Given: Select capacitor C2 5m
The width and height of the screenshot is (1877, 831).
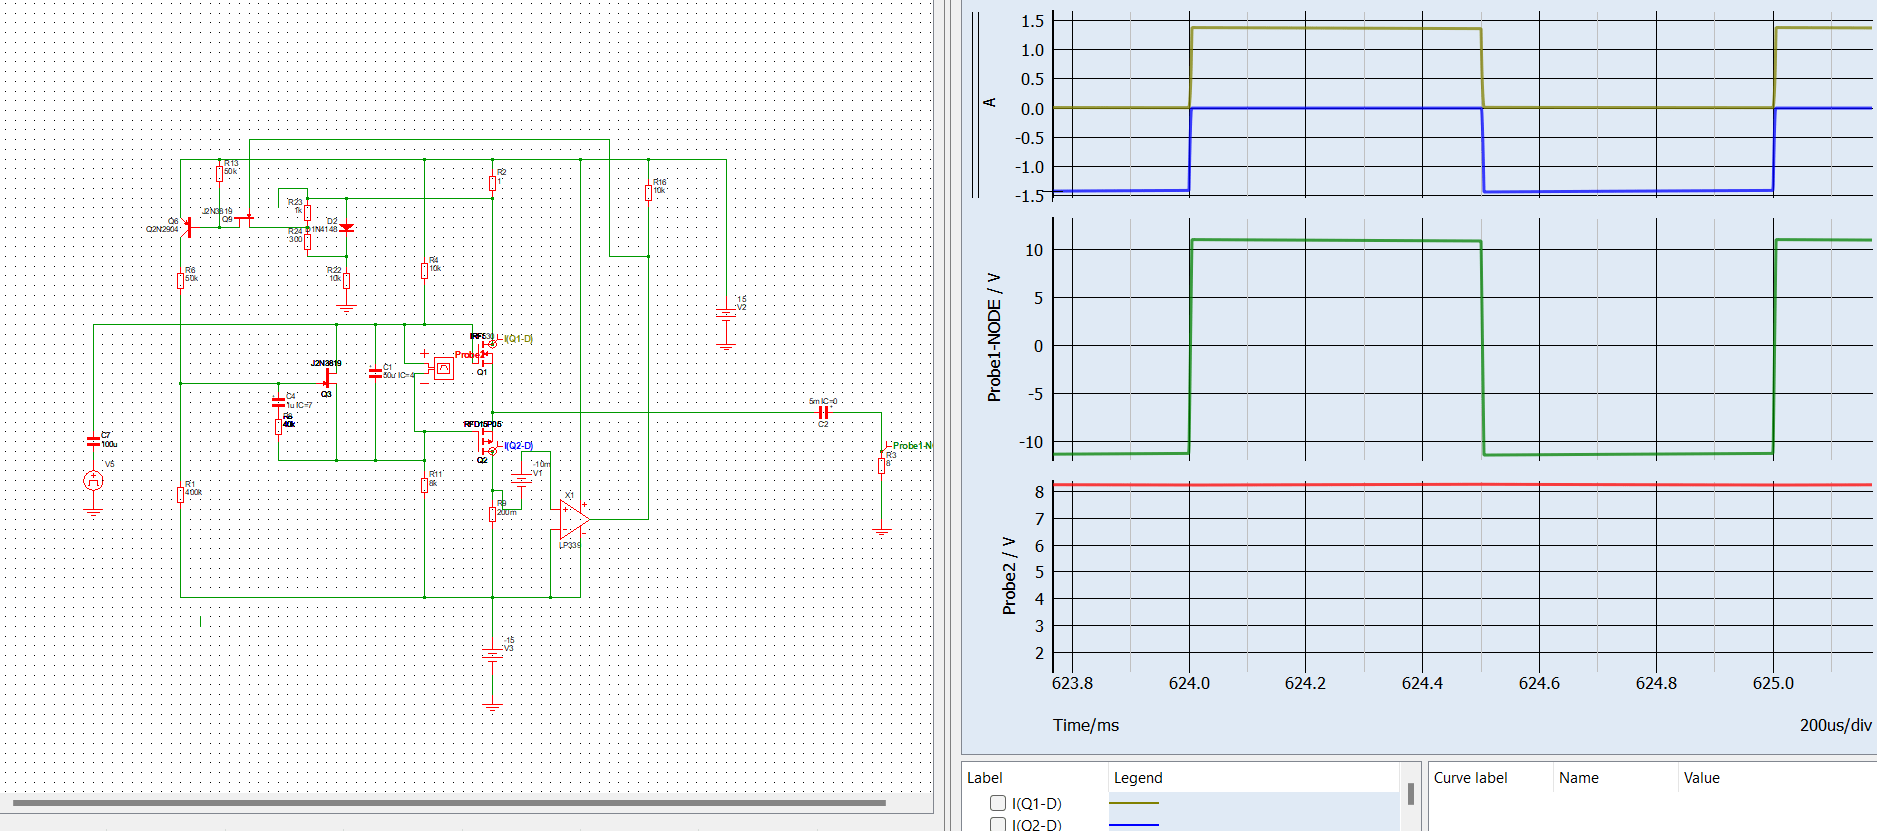Looking at the screenshot, I should (823, 412).
